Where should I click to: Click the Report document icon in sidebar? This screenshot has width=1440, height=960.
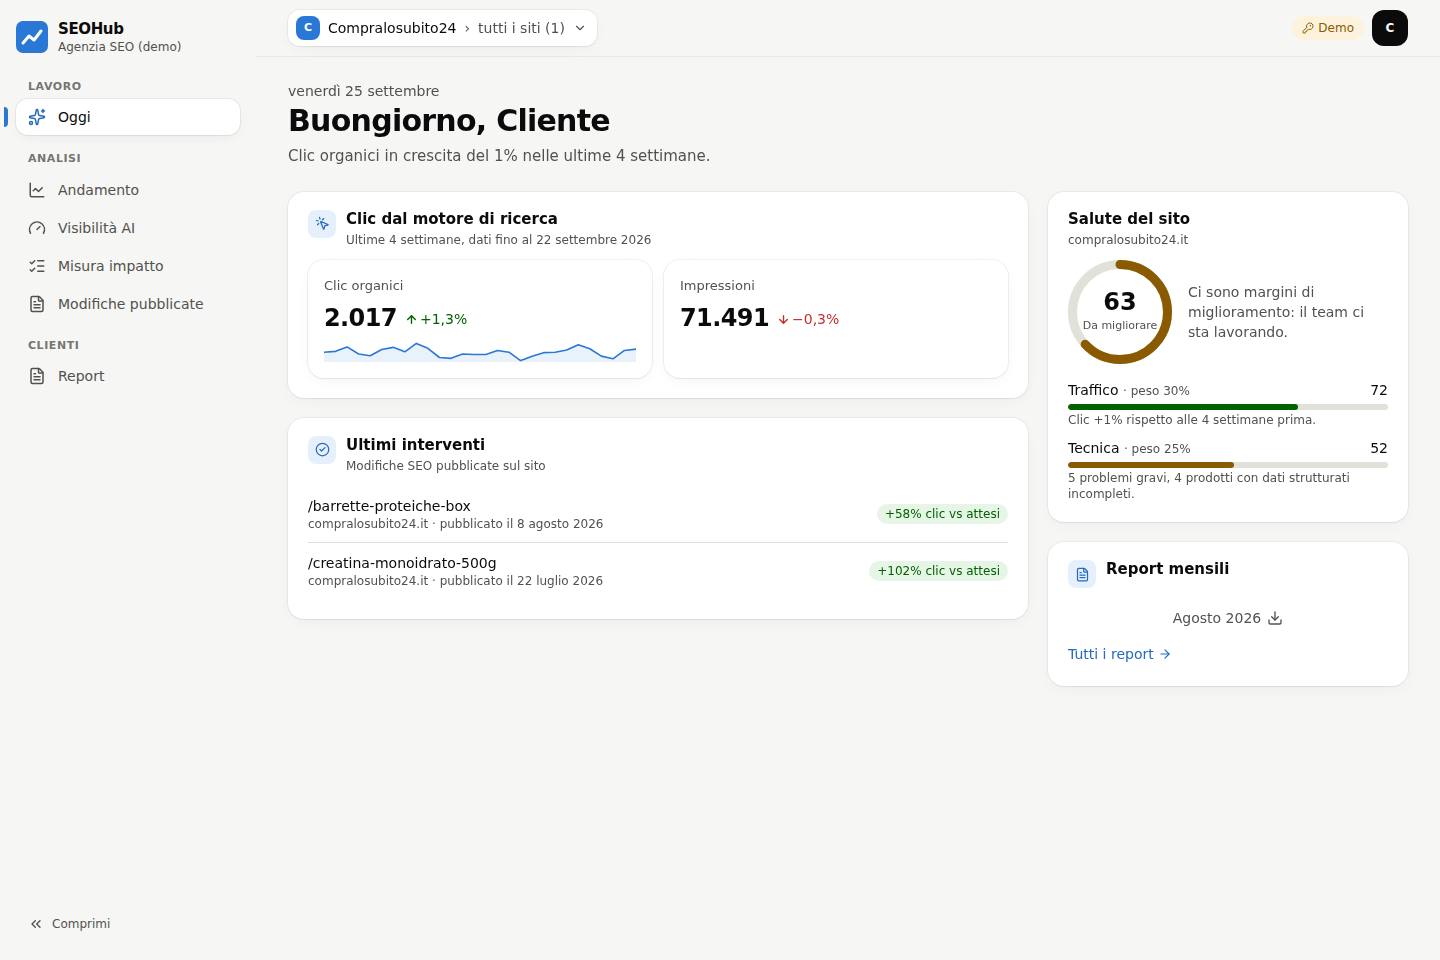(x=37, y=376)
